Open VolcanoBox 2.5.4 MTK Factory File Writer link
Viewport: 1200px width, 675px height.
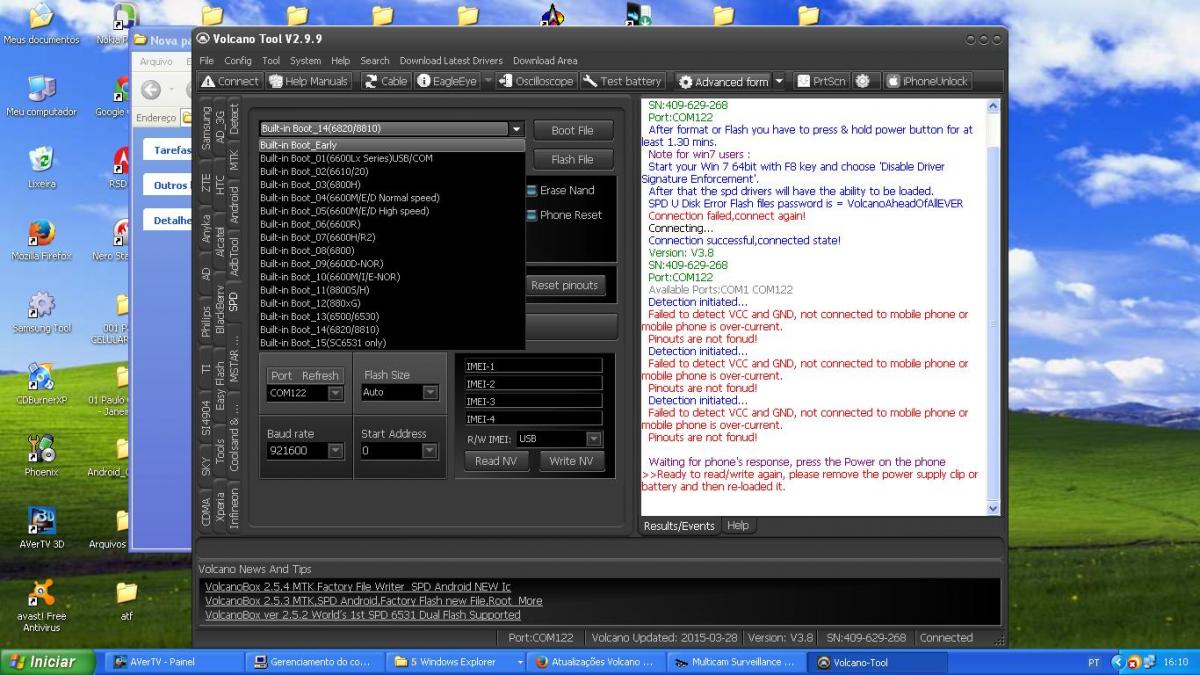click(x=358, y=586)
